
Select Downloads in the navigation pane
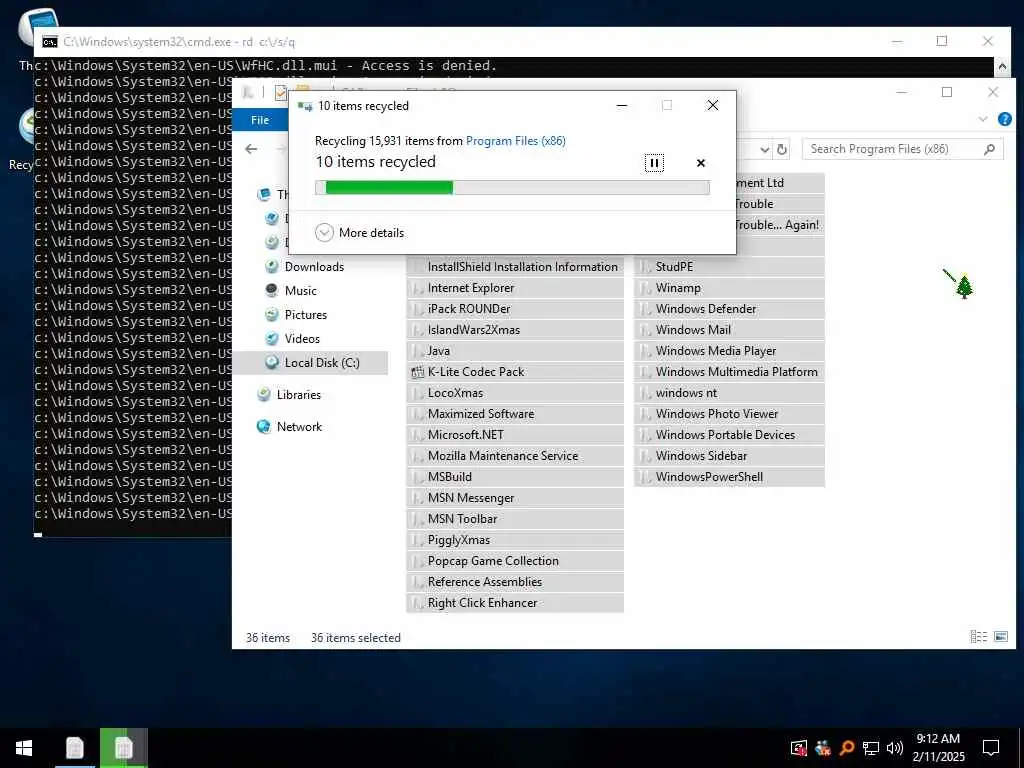pyautogui.click(x=314, y=266)
